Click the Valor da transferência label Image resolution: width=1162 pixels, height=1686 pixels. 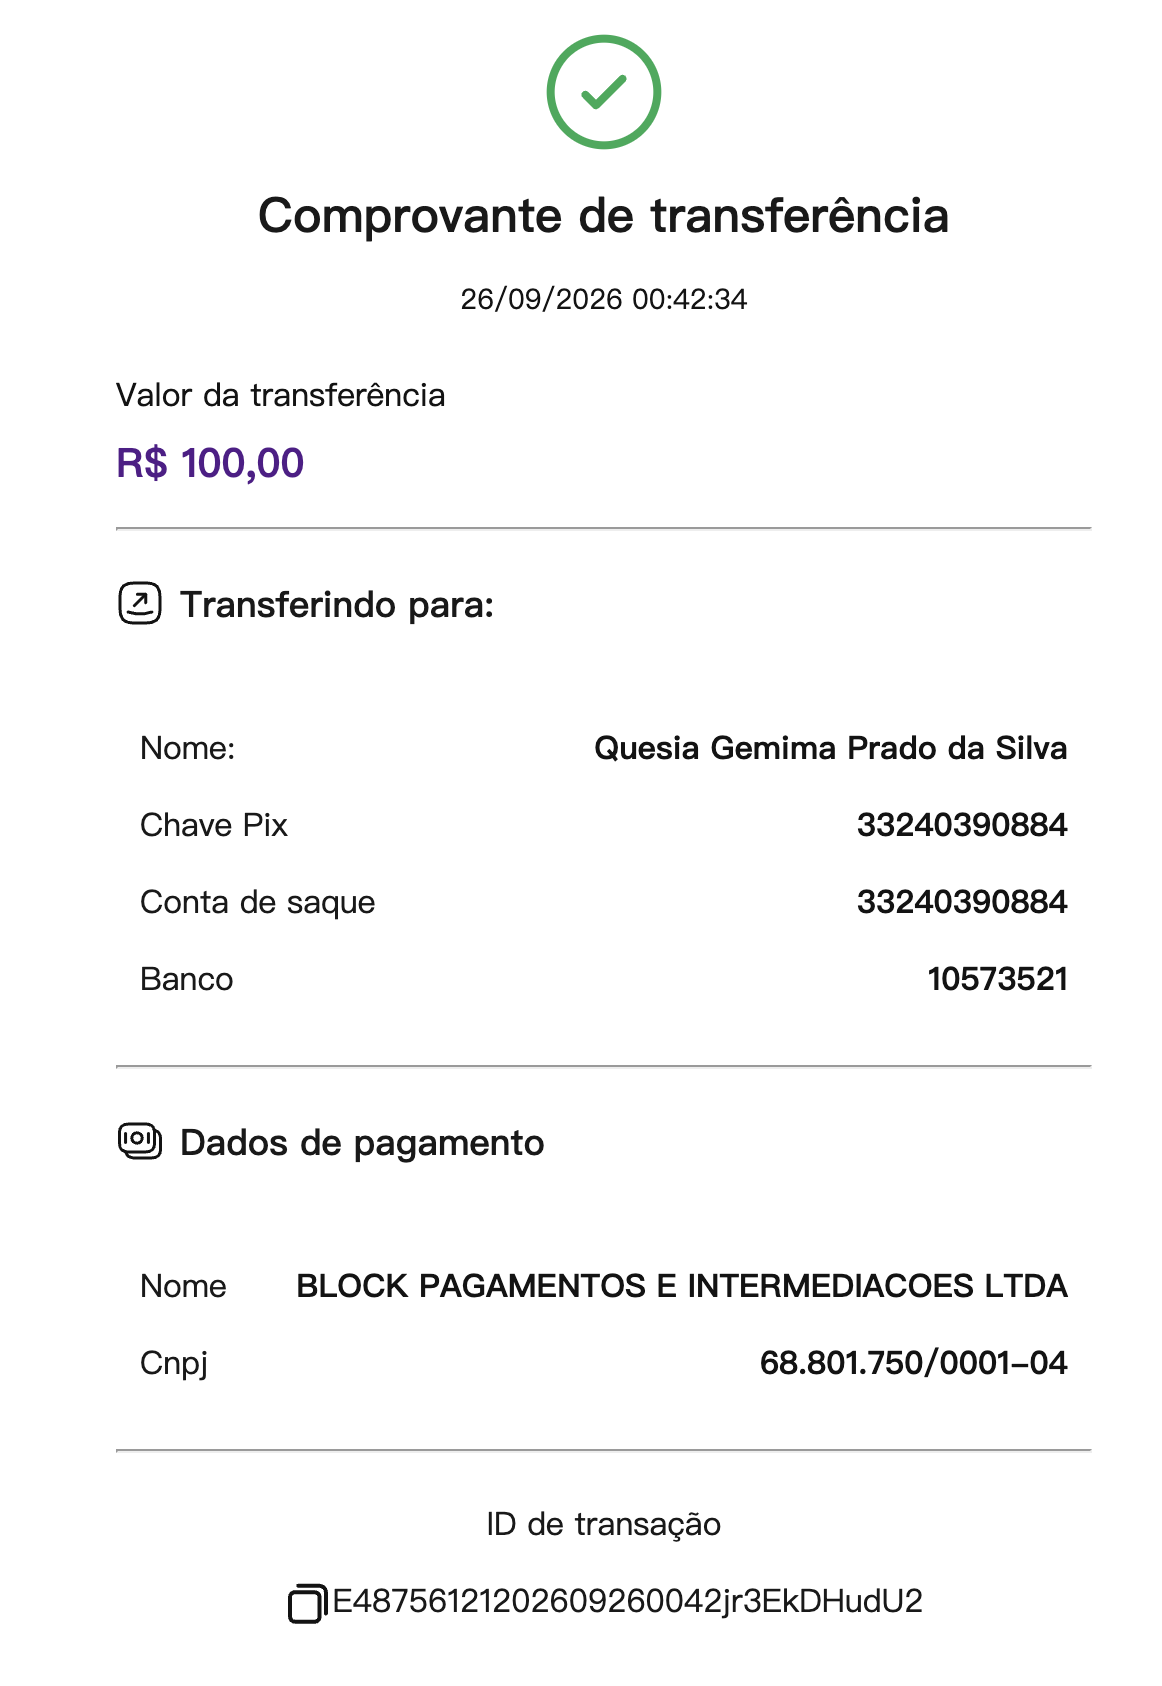click(x=280, y=395)
